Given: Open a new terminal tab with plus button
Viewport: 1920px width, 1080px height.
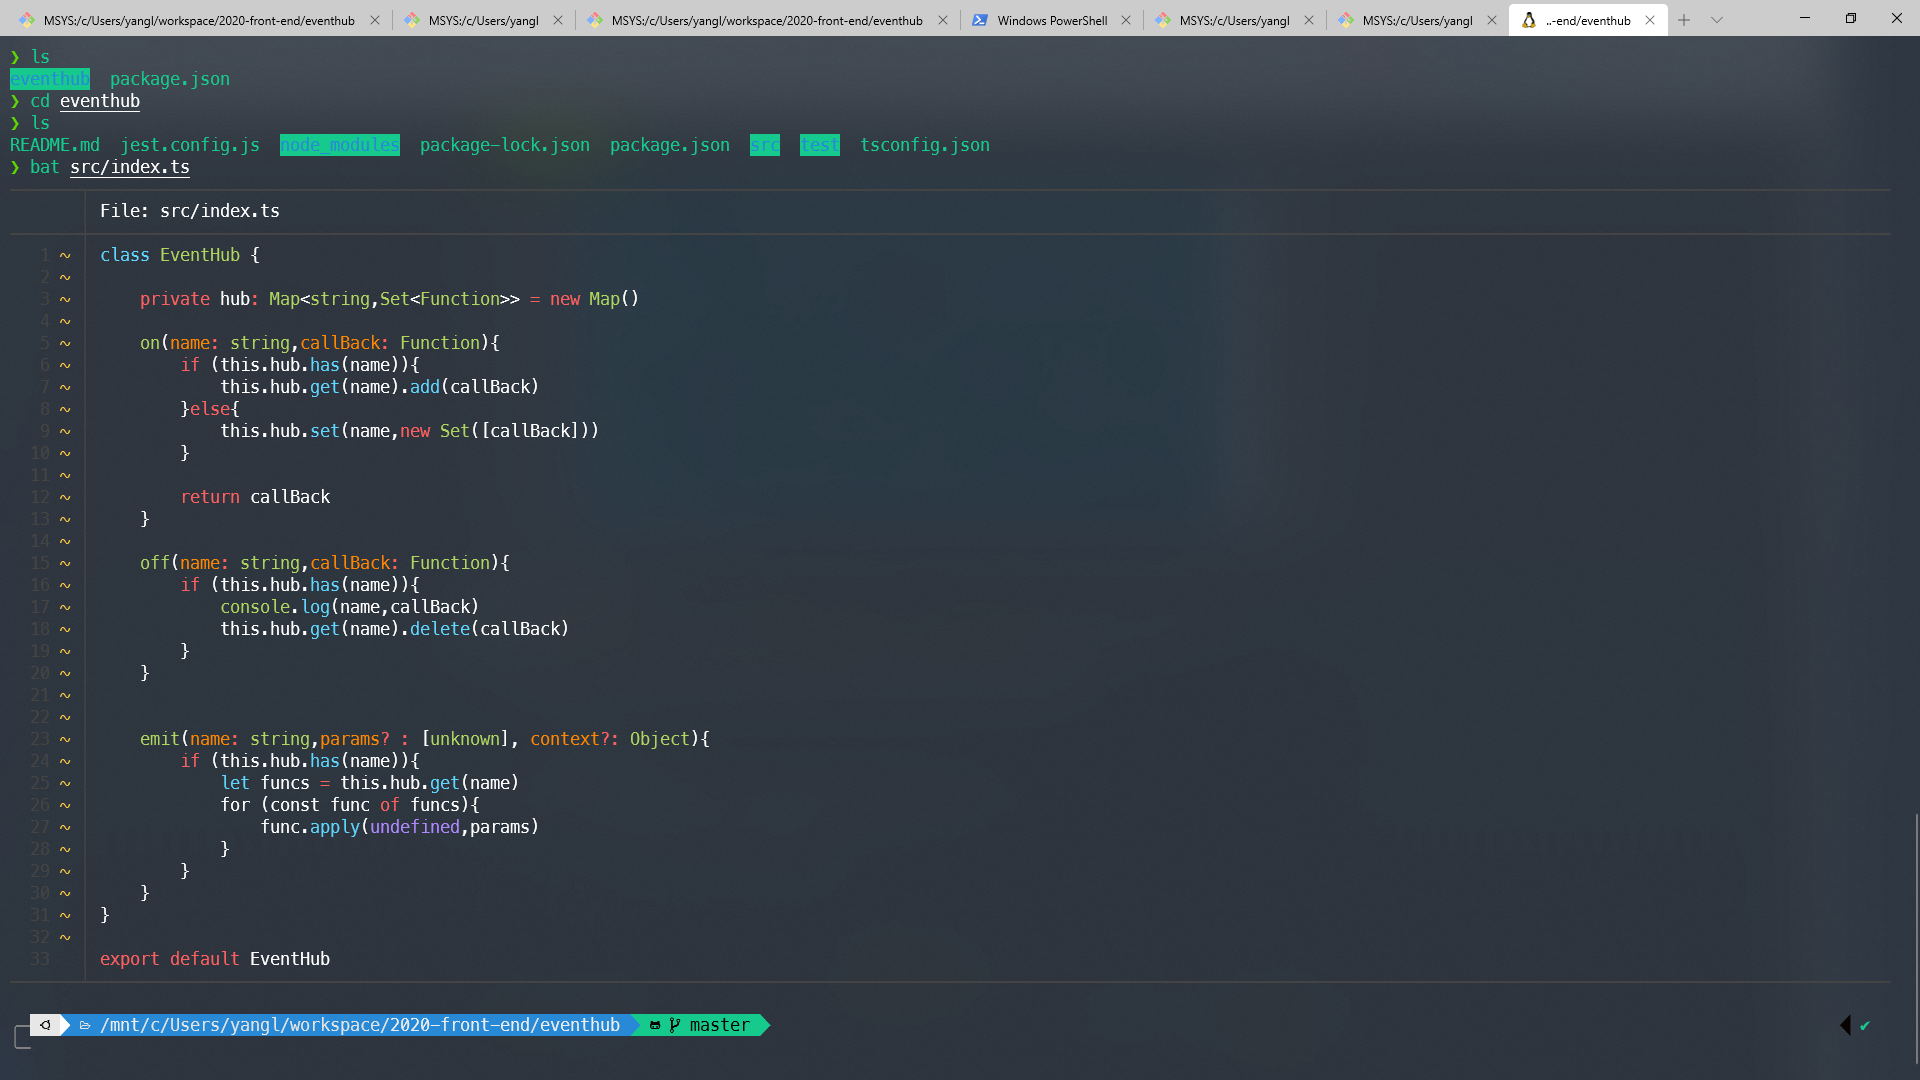Looking at the screenshot, I should 1684,20.
